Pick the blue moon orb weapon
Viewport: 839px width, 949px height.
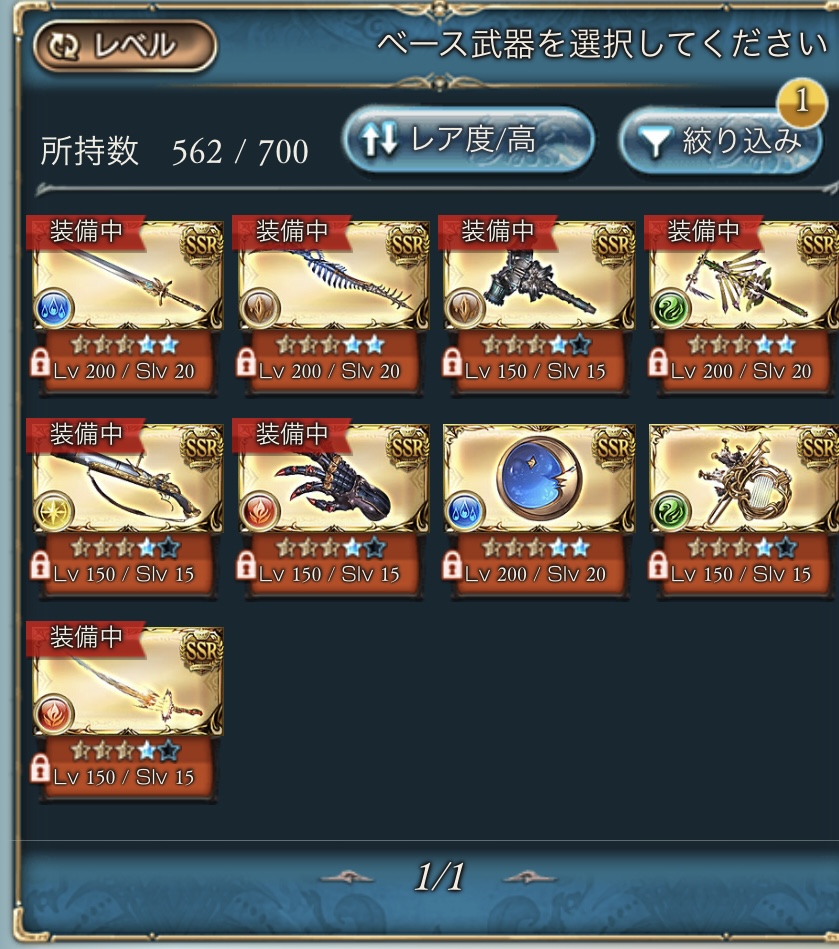click(x=538, y=508)
